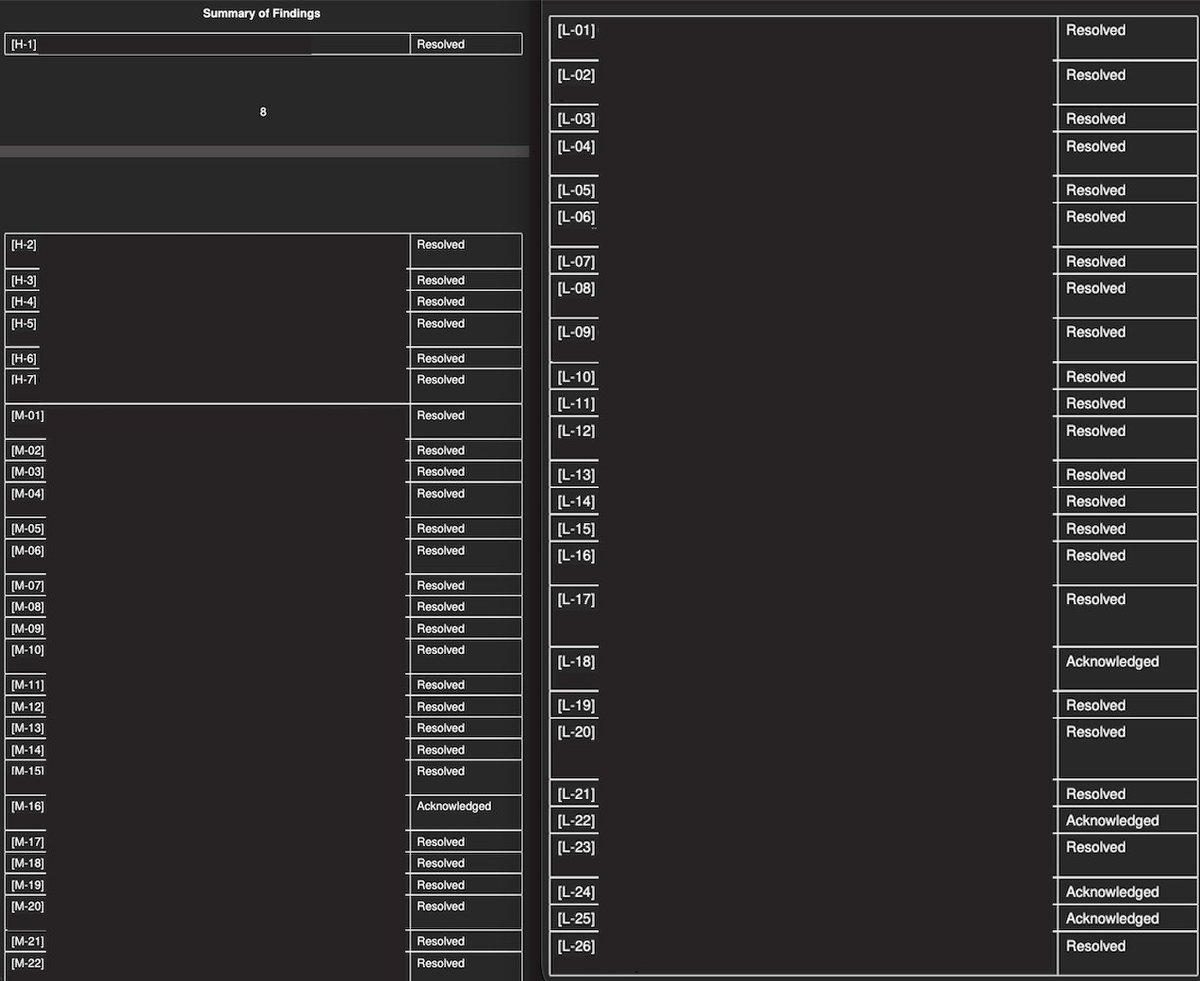Select the [L-09] entry
Viewport: 1200px width, 981px height.
click(x=576, y=332)
